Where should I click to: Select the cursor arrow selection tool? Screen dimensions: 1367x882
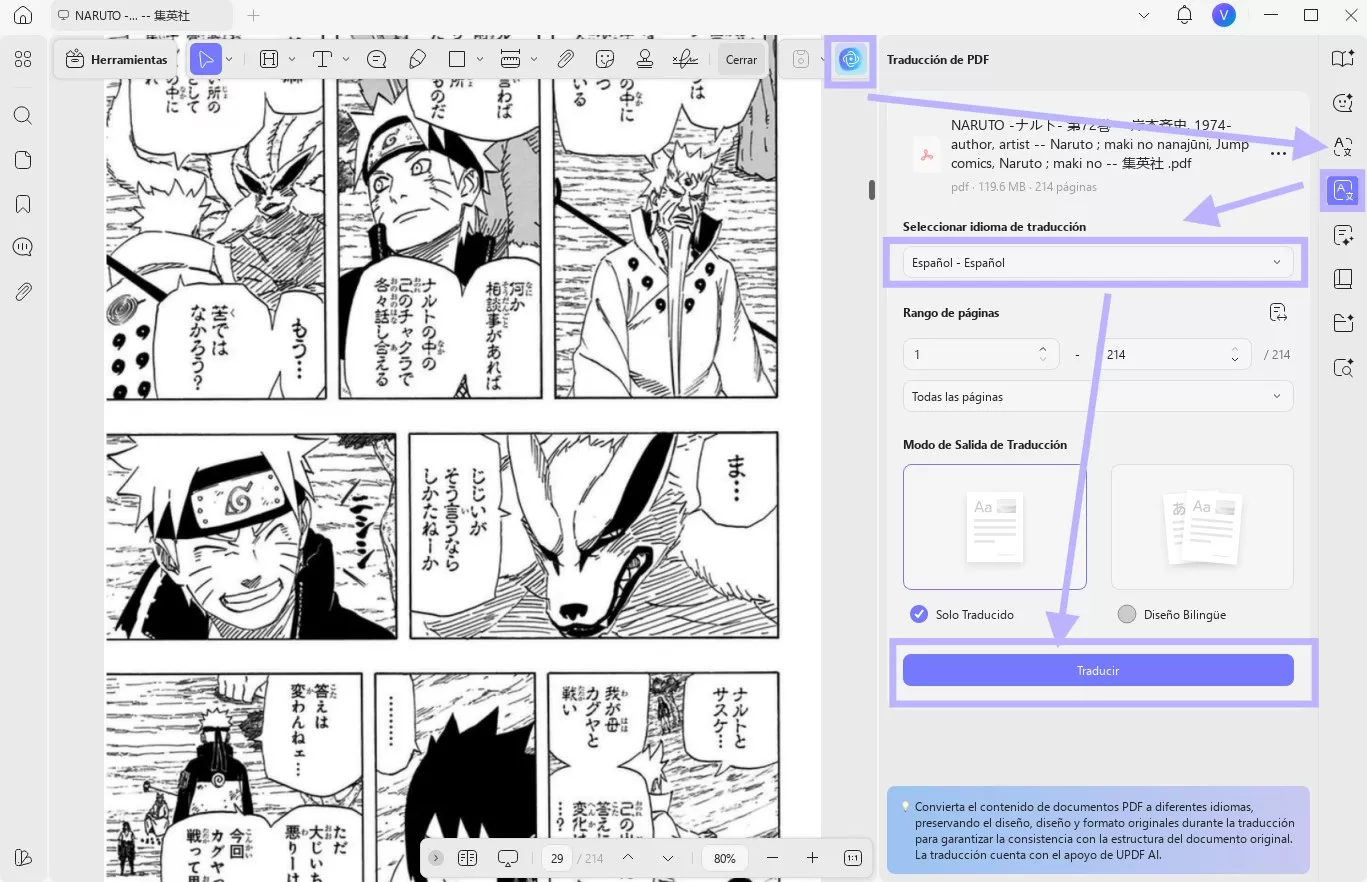click(205, 59)
